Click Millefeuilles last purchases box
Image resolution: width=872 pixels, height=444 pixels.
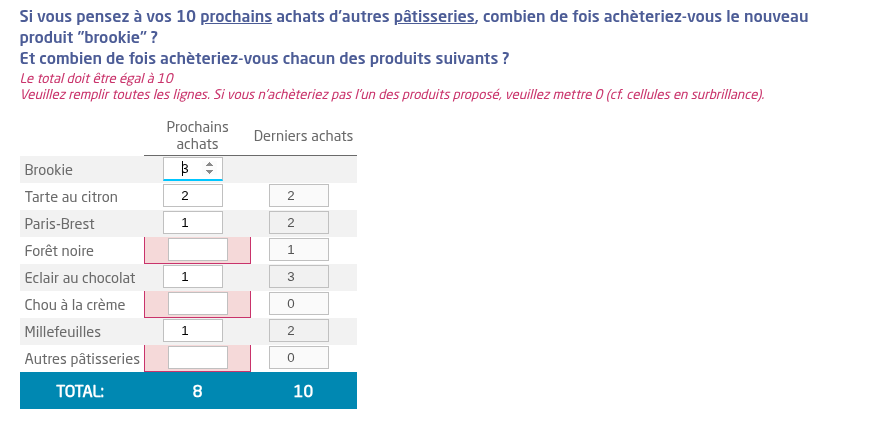(x=299, y=331)
